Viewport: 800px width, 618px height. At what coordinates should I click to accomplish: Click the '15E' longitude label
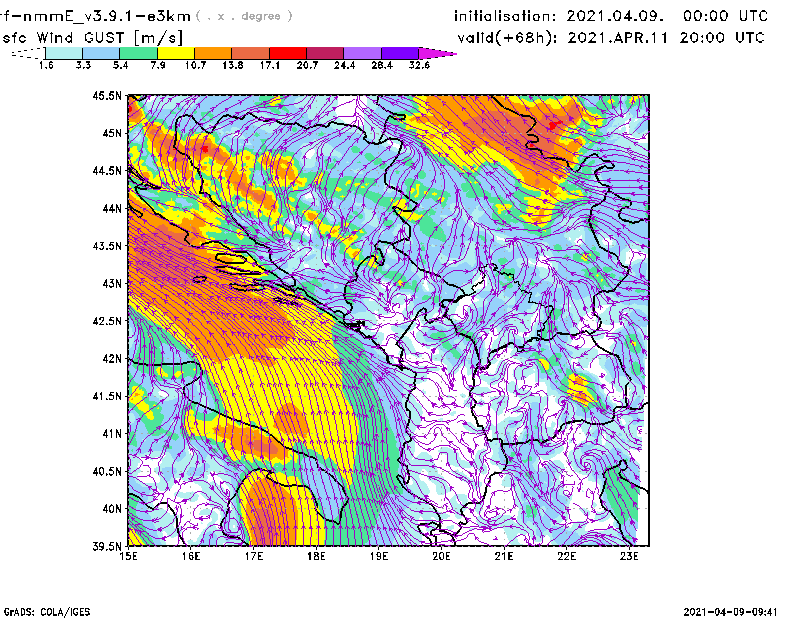128,556
